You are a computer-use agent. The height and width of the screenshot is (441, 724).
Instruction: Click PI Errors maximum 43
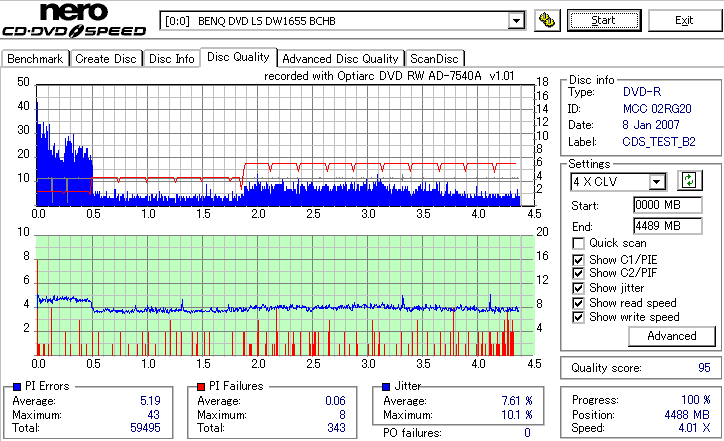click(154, 415)
